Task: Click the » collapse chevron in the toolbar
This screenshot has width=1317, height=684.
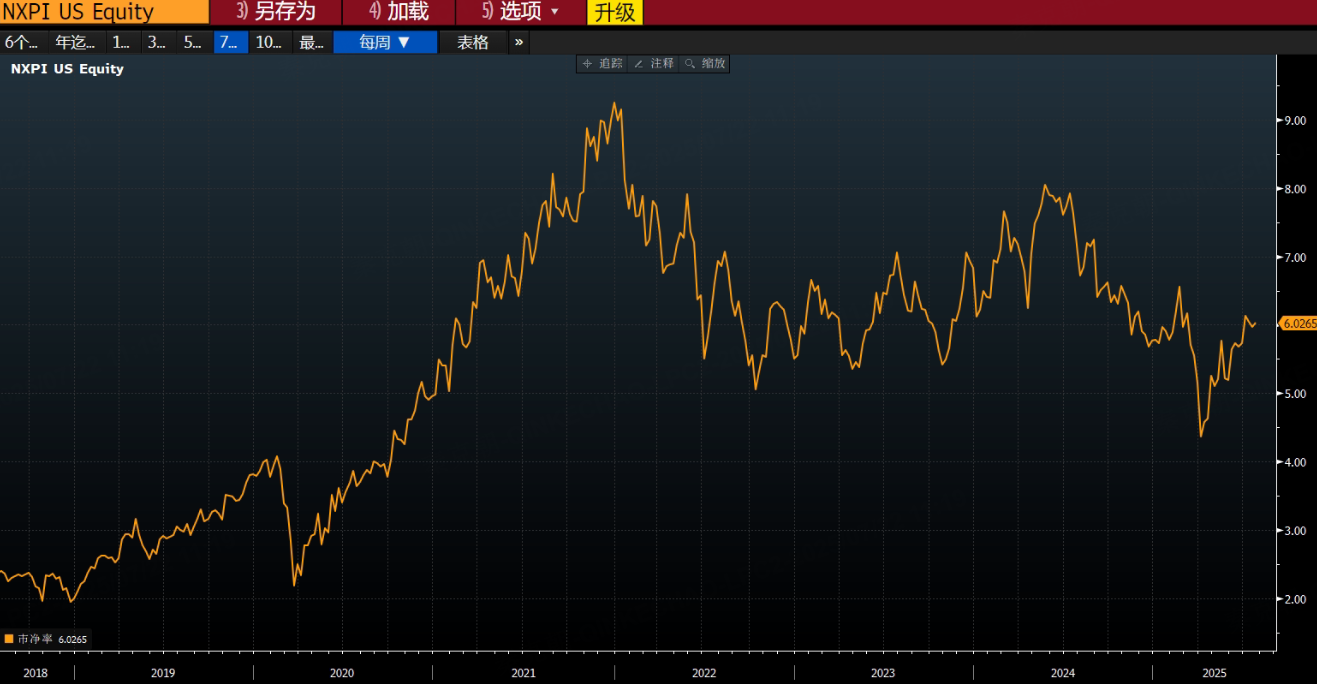Action: (x=518, y=42)
